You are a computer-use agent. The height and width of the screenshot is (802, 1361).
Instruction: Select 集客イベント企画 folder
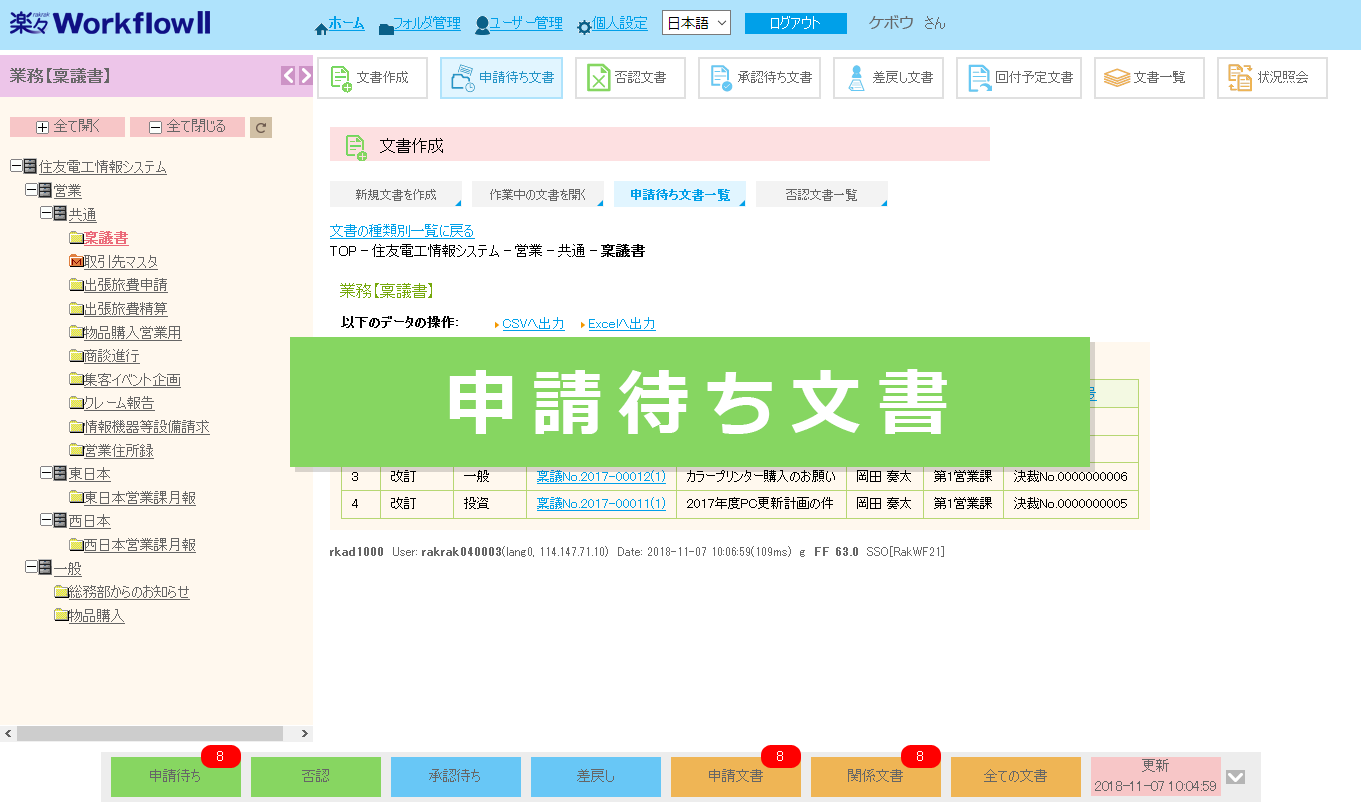[x=132, y=380]
